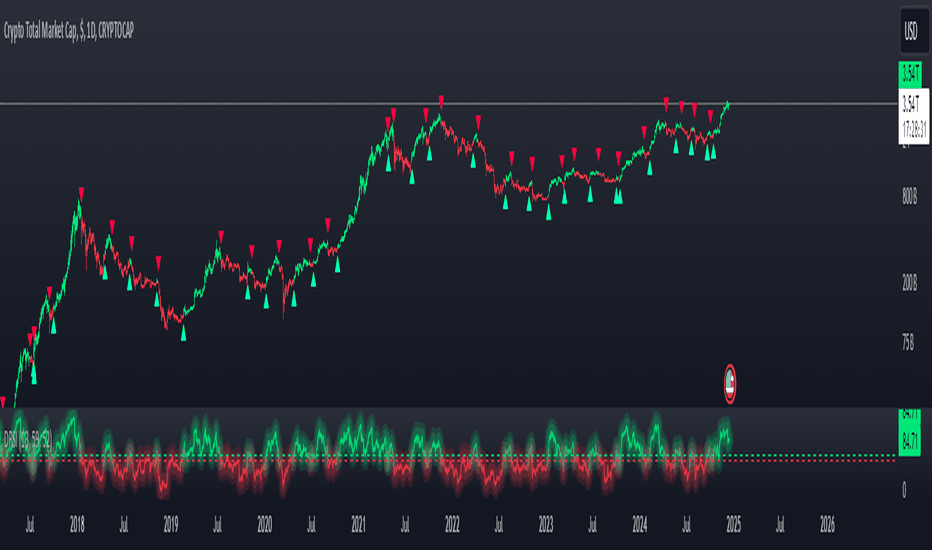Click the 2024 label on time axis
Viewport: 932px width, 550px height.
click(640, 524)
